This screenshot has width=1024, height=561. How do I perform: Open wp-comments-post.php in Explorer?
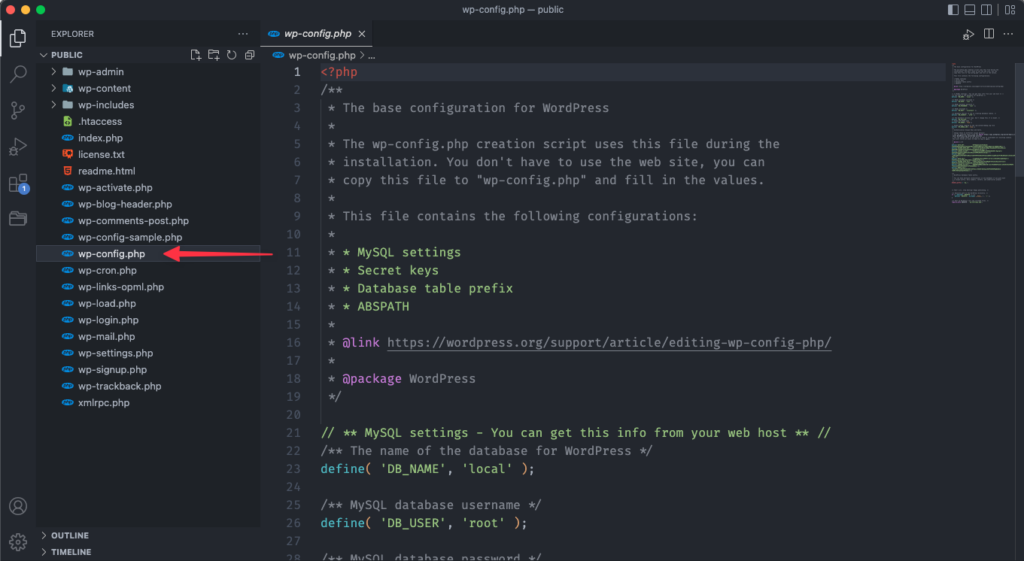tap(148, 221)
